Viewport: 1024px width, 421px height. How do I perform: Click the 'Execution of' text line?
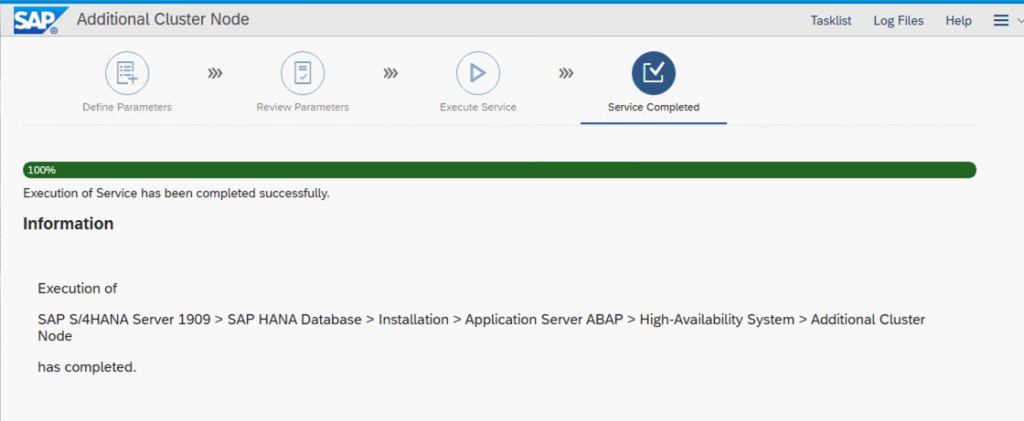77,288
